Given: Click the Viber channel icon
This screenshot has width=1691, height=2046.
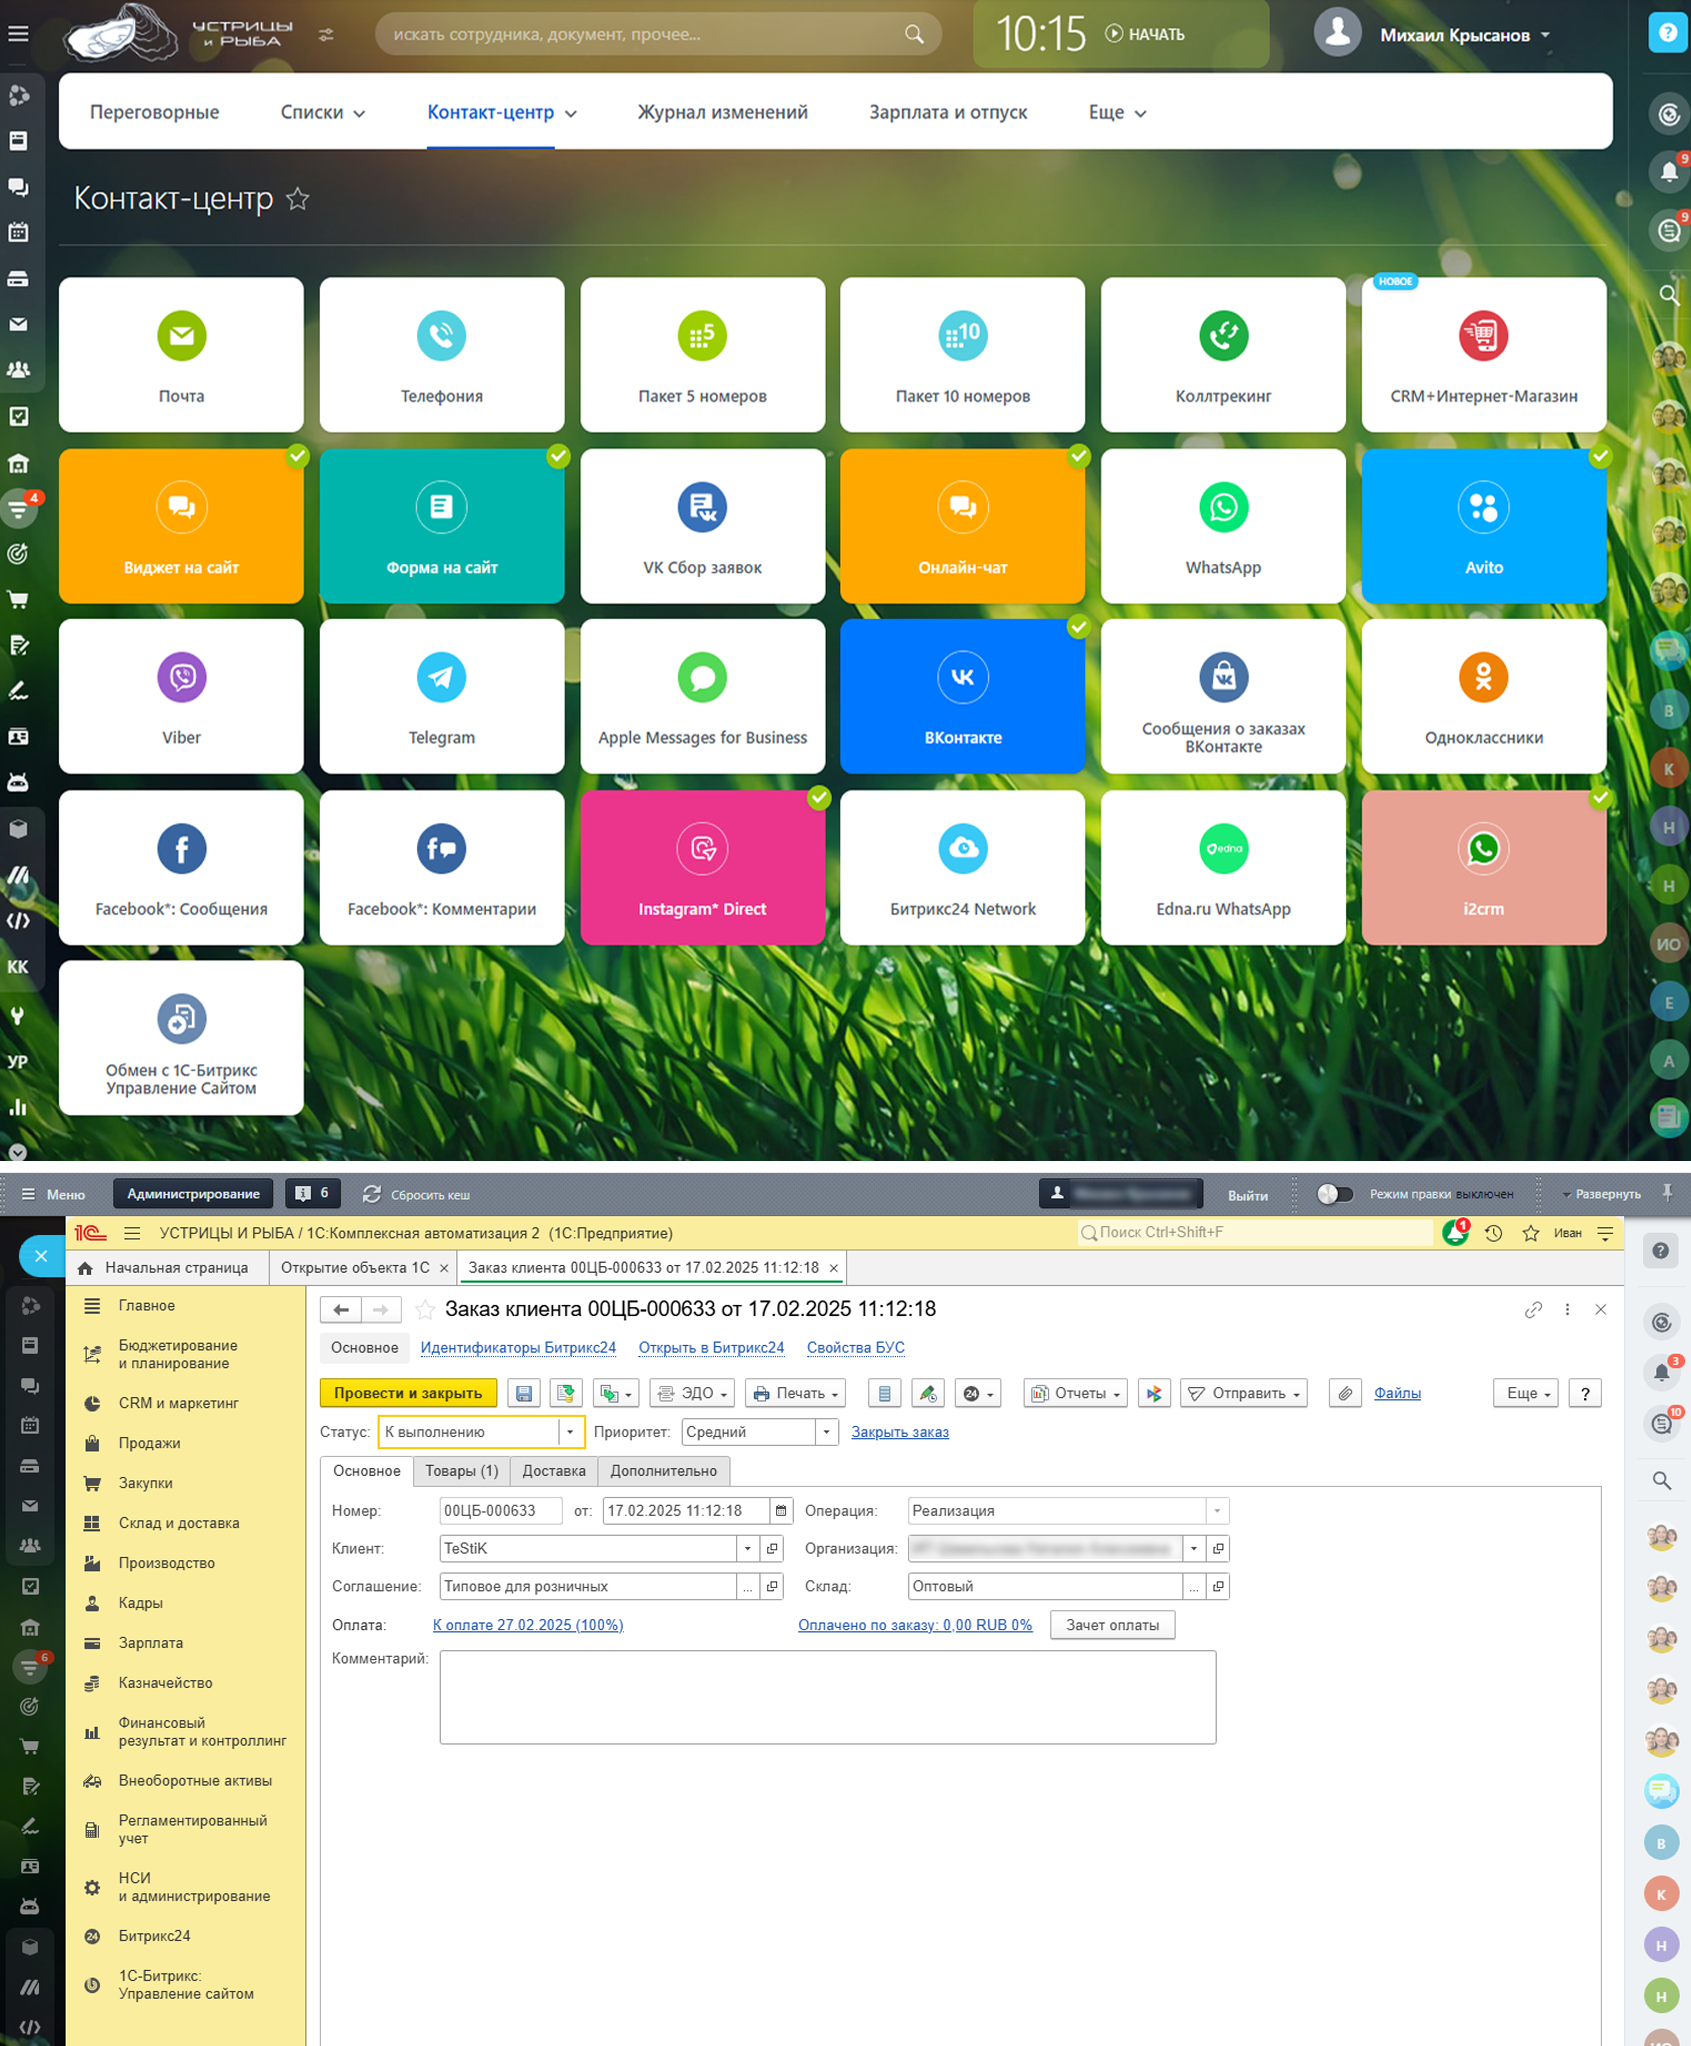Looking at the screenshot, I should pyautogui.click(x=181, y=678).
